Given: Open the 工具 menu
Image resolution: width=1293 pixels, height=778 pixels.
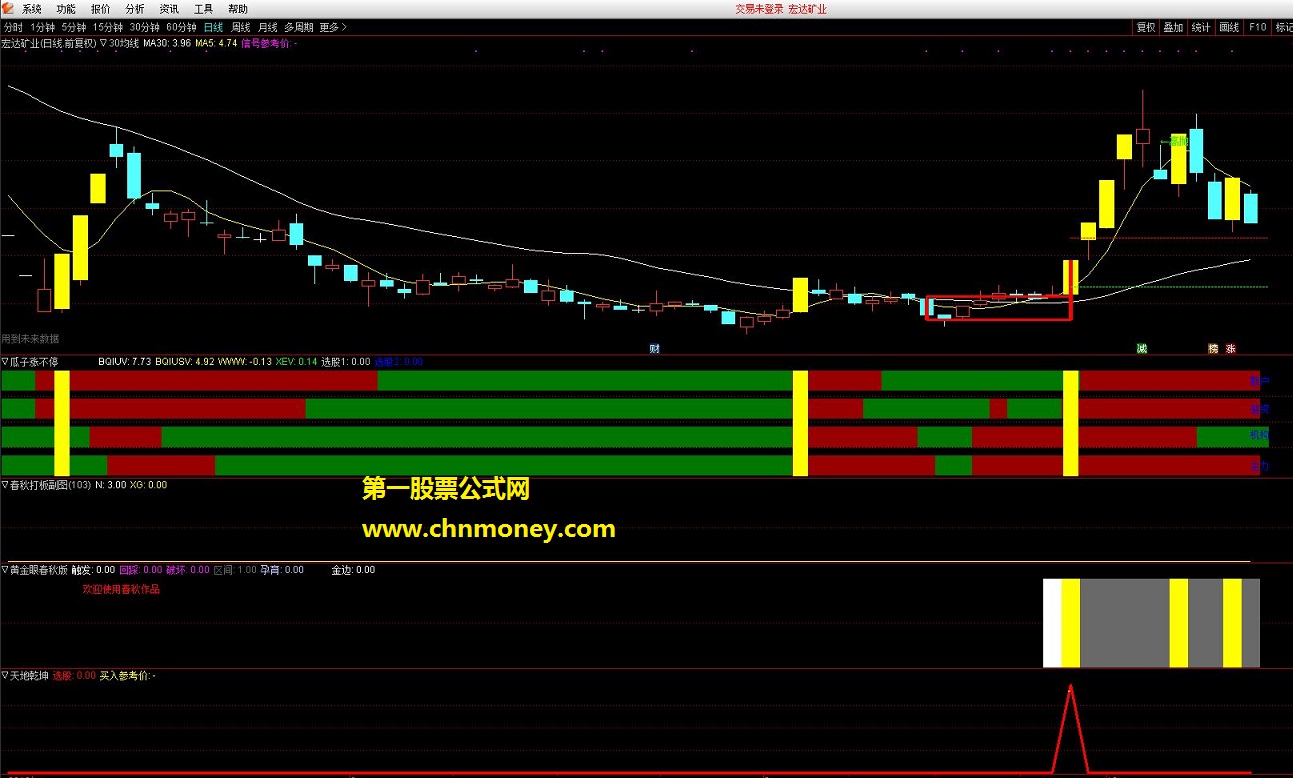Looking at the screenshot, I should 203,9.
